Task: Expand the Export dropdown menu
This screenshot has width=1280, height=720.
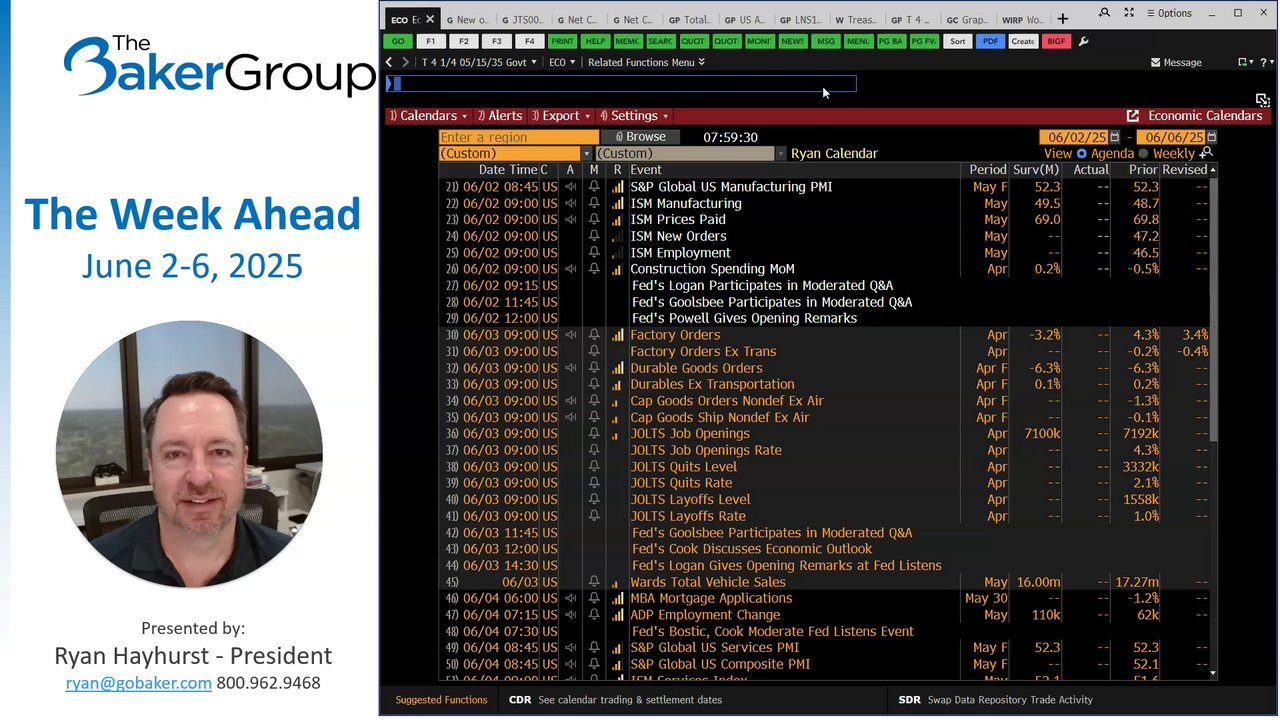Action: pos(559,116)
